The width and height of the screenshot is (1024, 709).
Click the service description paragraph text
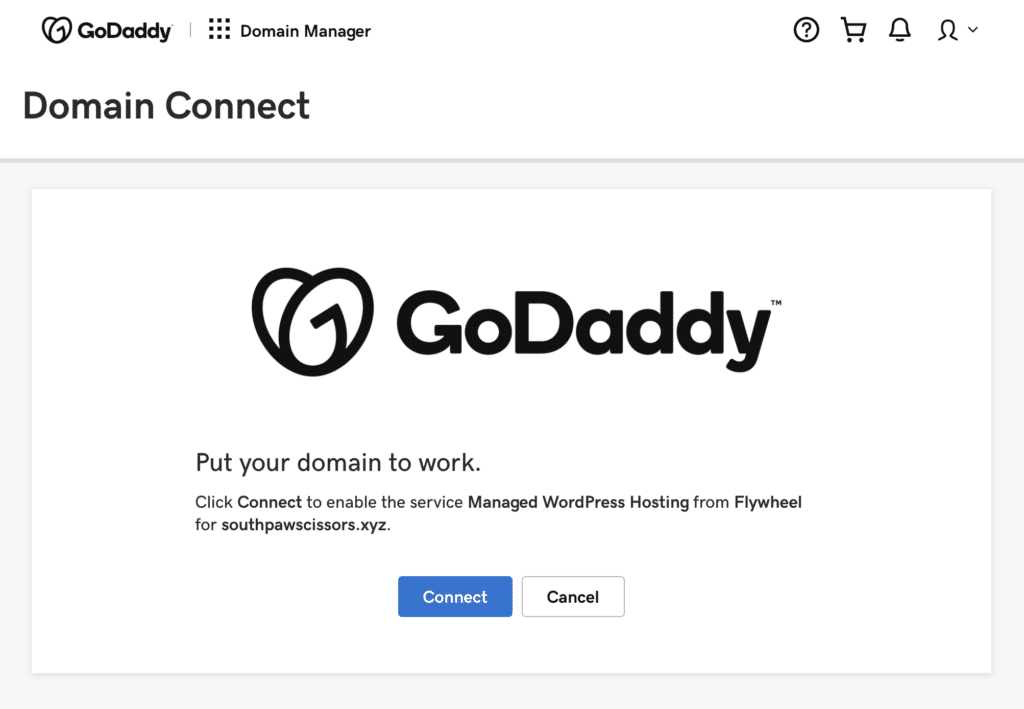[x=497, y=512]
